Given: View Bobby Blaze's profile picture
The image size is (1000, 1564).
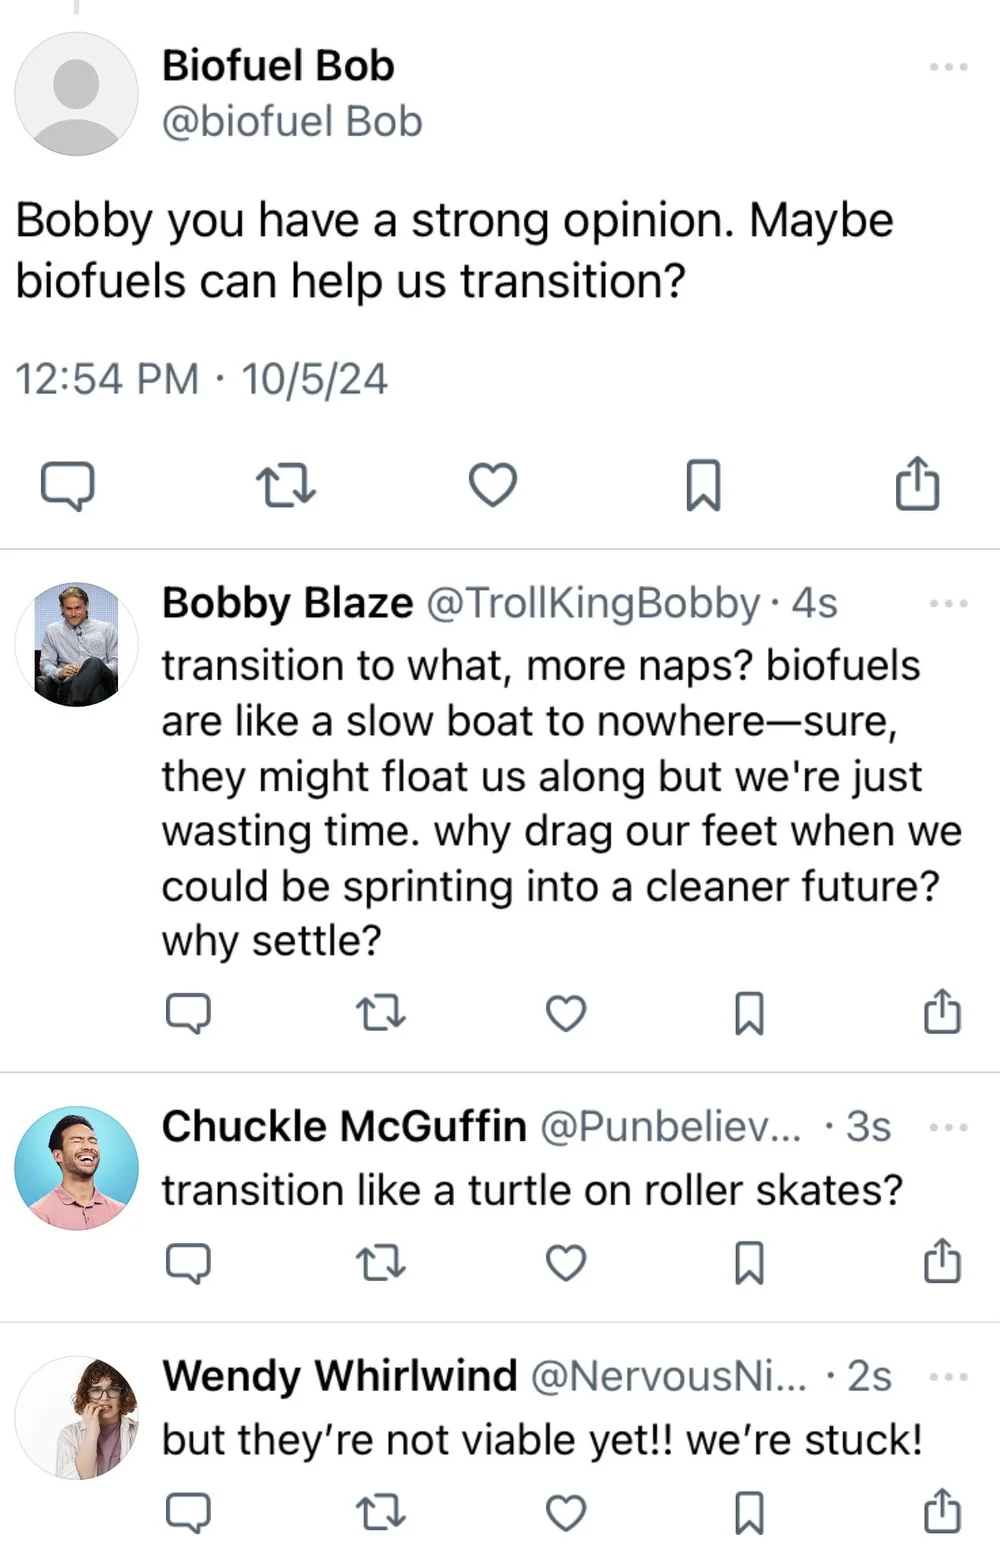Looking at the screenshot, I should [77, 645].
